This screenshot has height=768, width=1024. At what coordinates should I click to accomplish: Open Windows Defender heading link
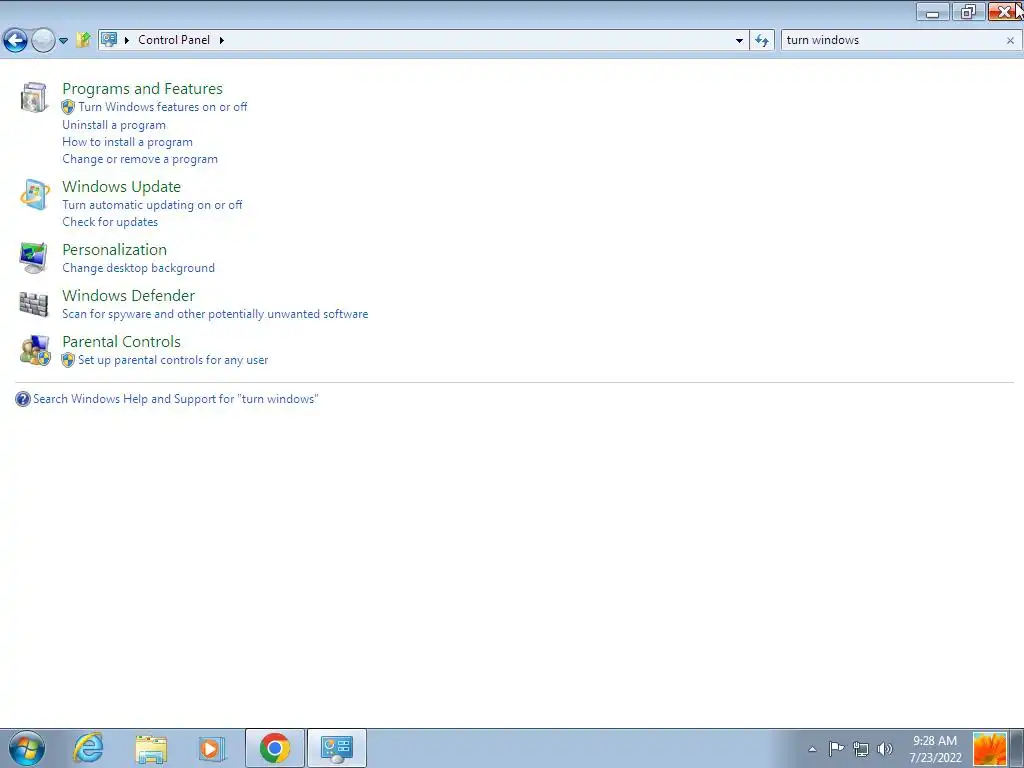[x=129, y=296]
